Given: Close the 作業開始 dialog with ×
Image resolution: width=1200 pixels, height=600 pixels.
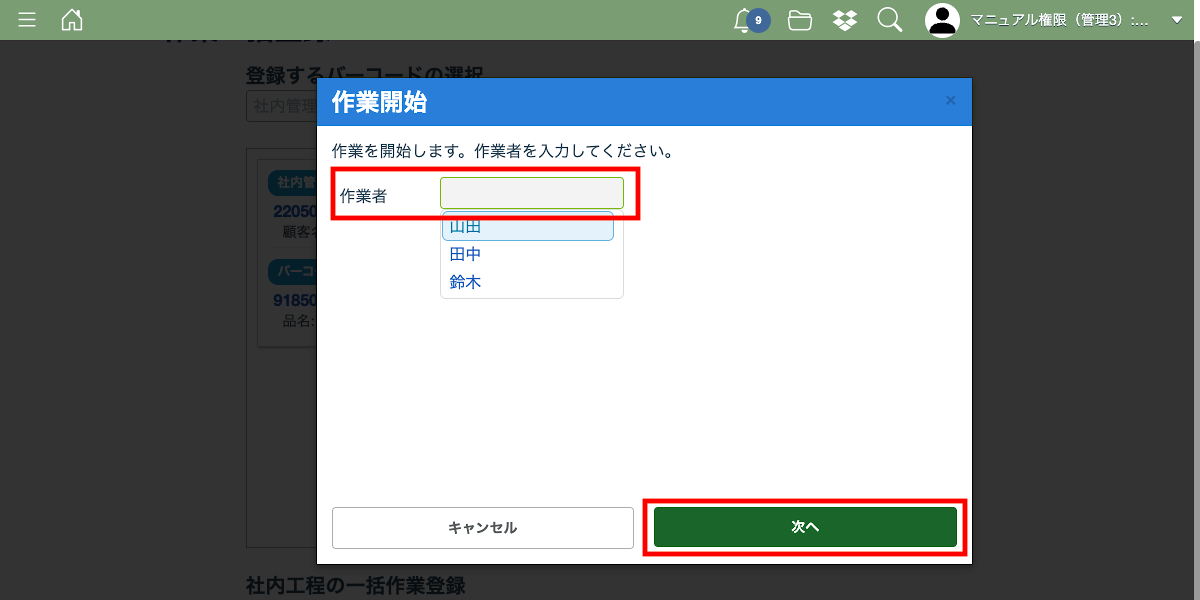Looking at the screenshot, I should coord(950,100).
